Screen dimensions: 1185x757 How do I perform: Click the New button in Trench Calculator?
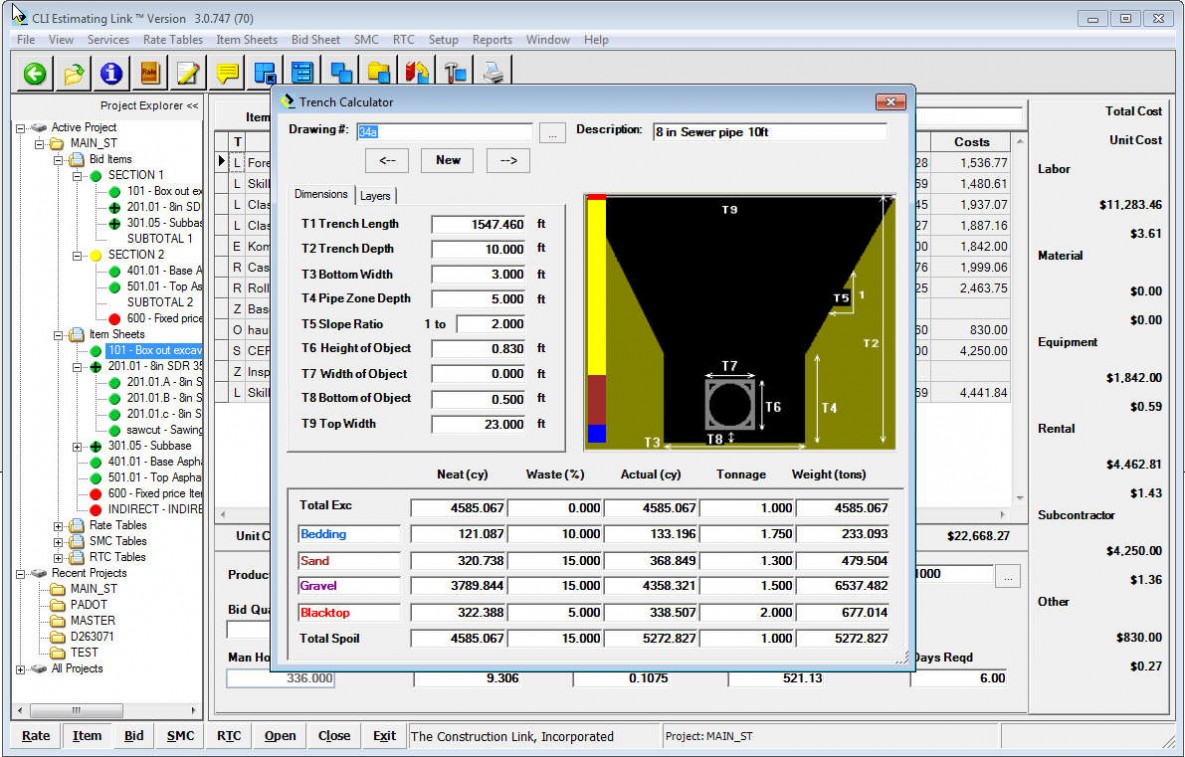[x=448, y=160]
